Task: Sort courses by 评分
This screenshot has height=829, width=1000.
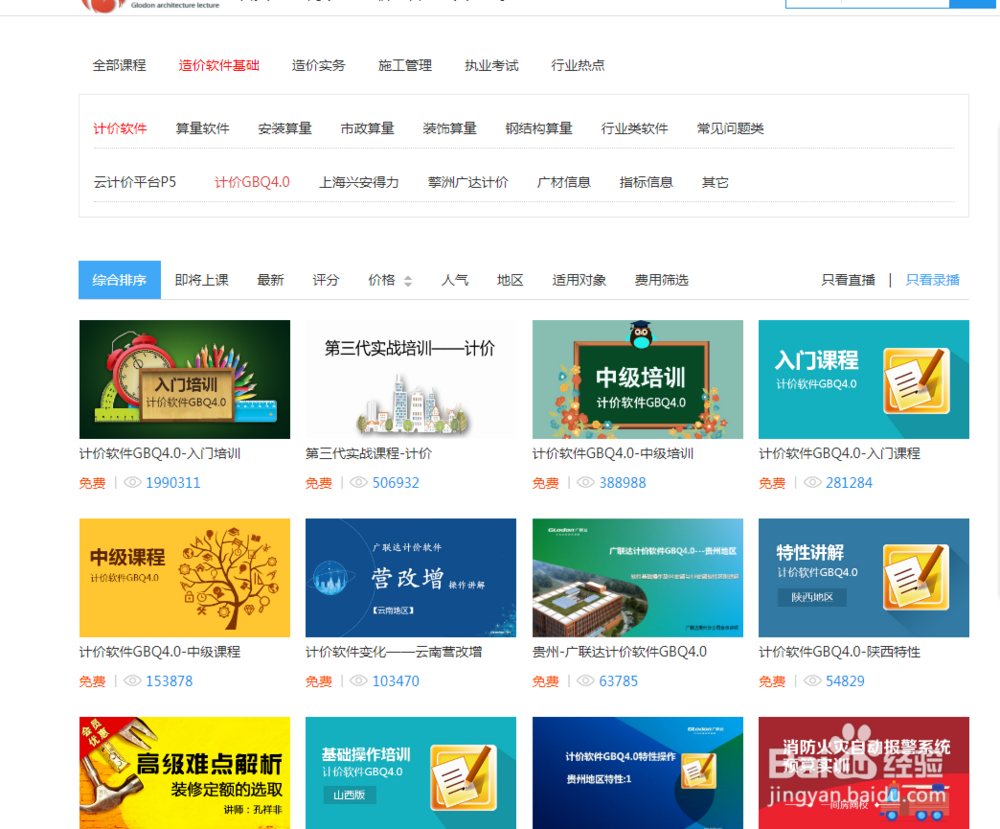Action: pos(326,280)
